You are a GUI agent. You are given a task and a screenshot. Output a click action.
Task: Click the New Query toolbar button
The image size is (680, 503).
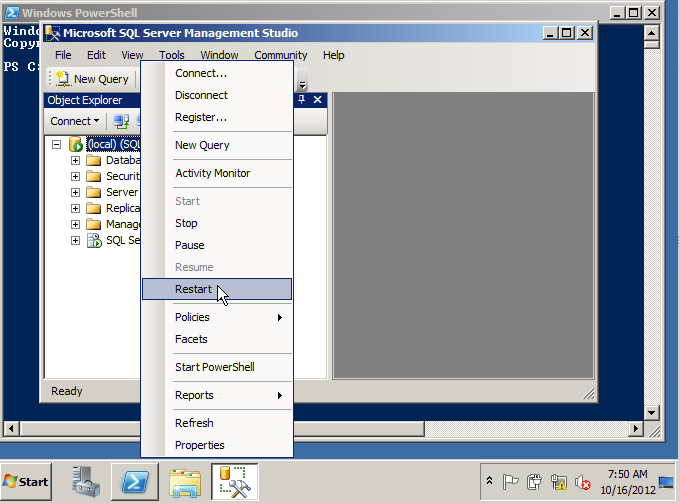coord(92,79)
